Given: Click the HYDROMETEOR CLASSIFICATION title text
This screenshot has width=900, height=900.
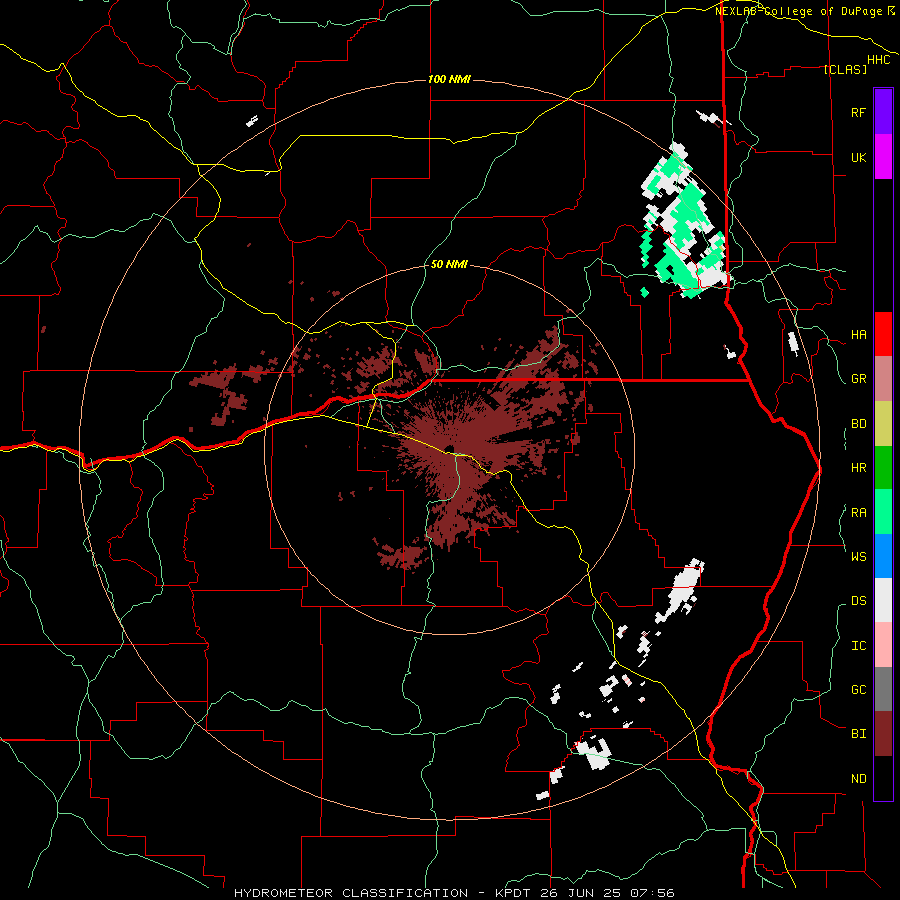Looking at the screenshot, I should (351, 893).
